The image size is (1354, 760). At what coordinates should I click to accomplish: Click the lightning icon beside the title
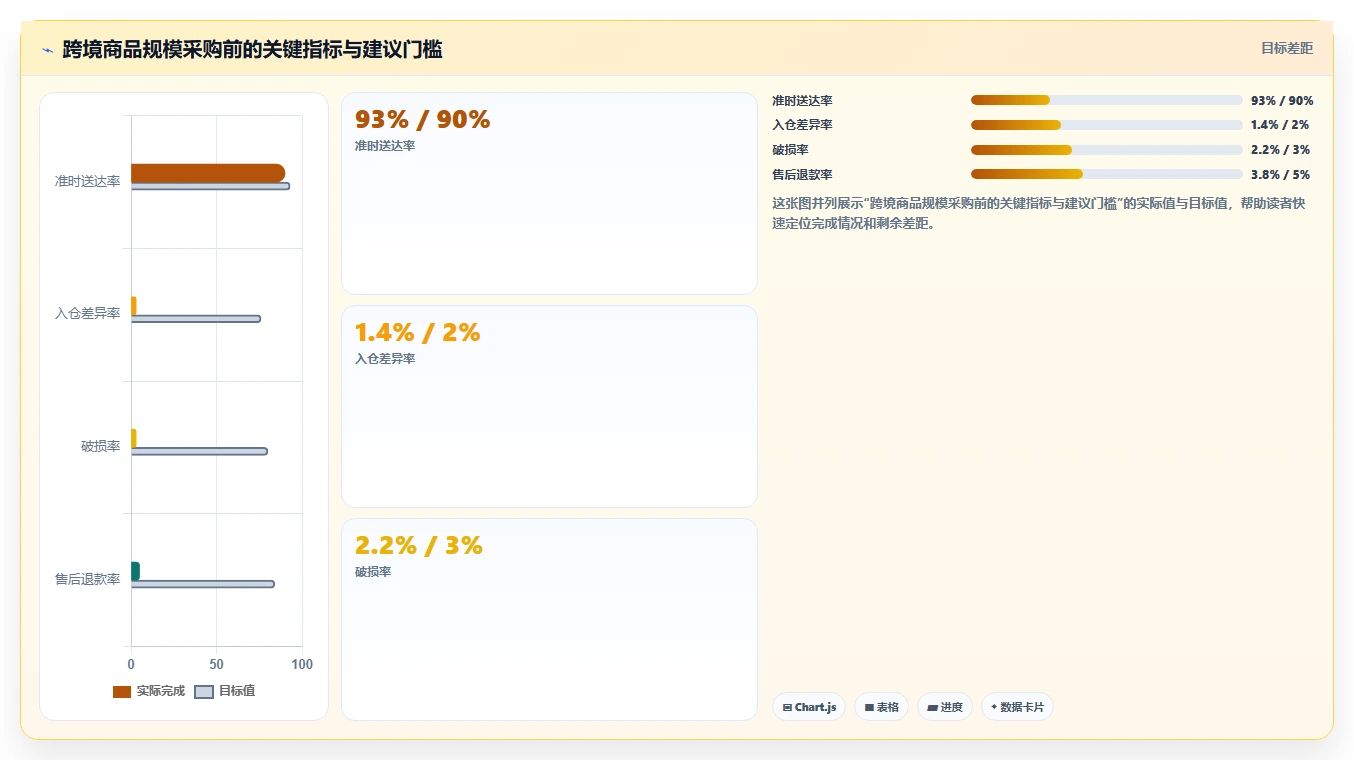pyautogui.click(x=47, y=49)
